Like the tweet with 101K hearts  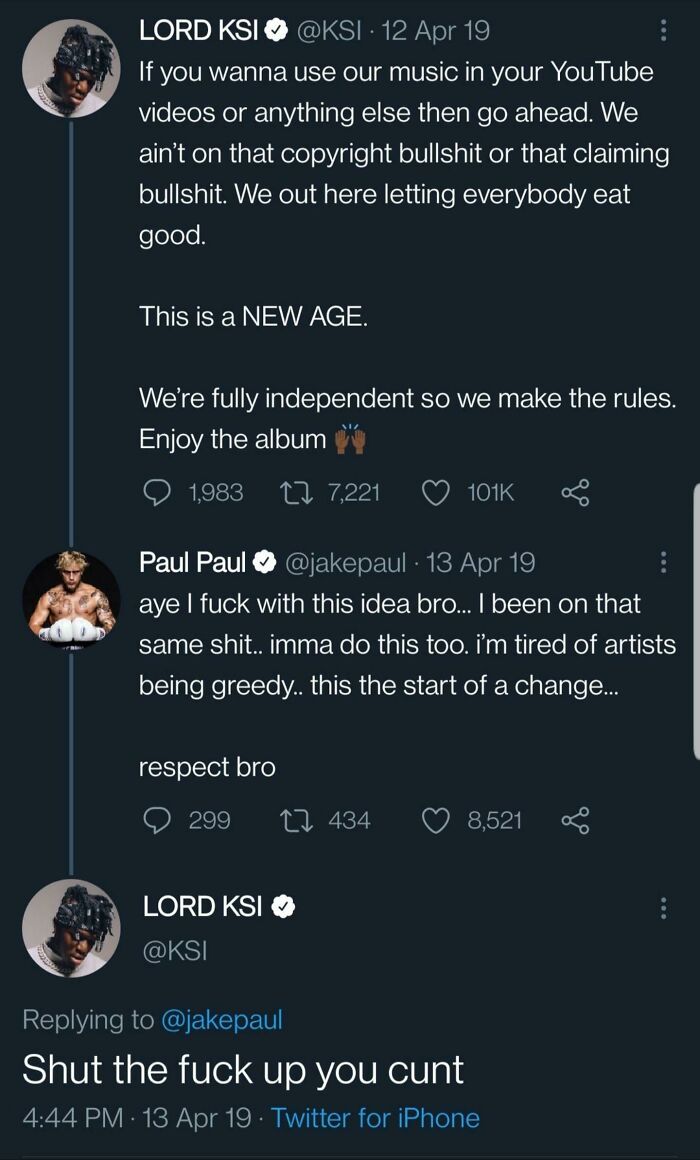(x=435, y=493)
